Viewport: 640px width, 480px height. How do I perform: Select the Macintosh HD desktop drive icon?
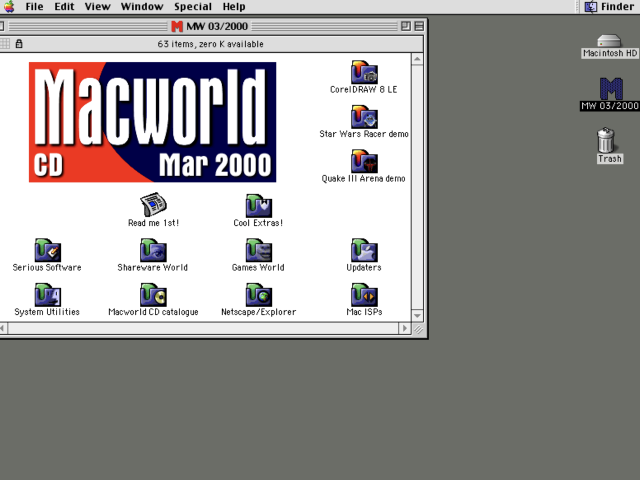pyautogui.click(x=609, y=41)
